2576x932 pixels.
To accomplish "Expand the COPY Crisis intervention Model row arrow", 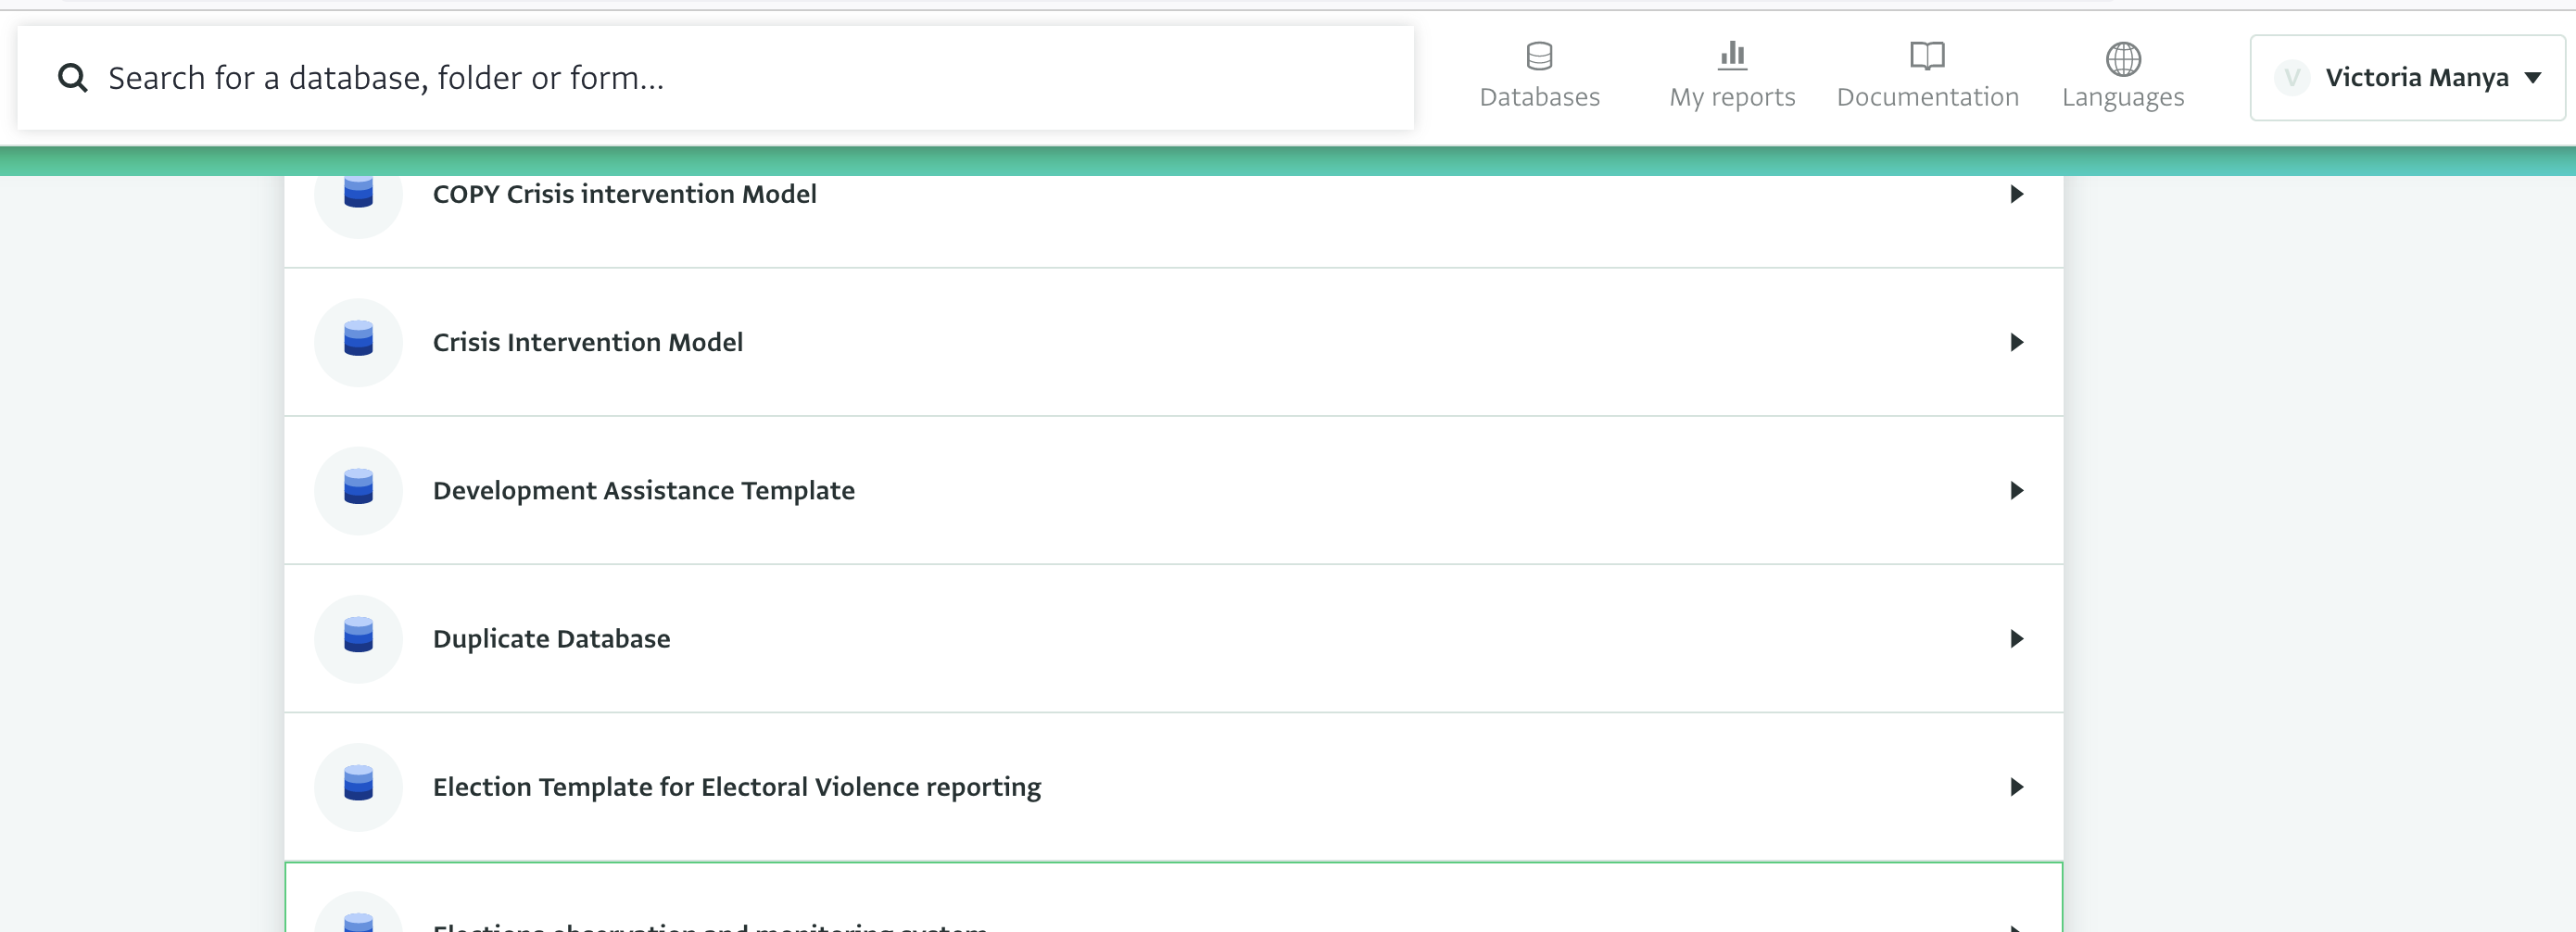I will tap(2016, 194).
